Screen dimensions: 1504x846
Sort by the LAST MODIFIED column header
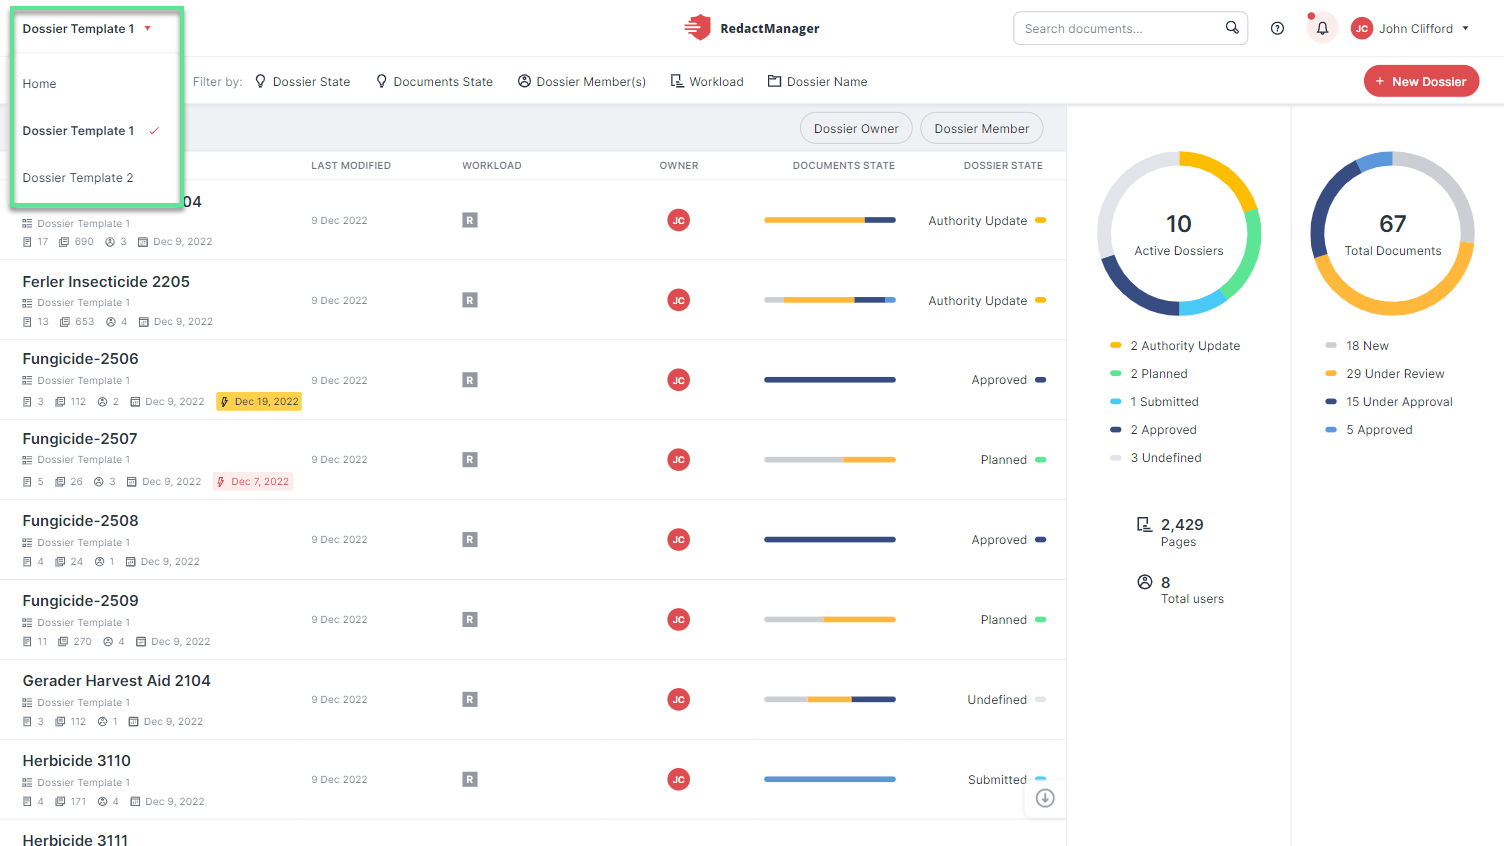(x=351, y=166)
